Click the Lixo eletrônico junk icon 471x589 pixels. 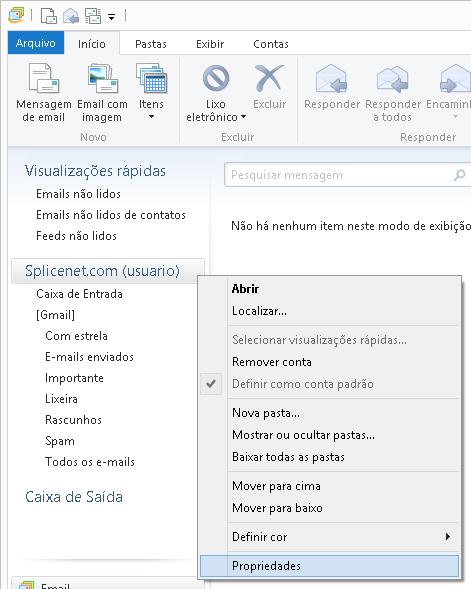tap(216, 78)
